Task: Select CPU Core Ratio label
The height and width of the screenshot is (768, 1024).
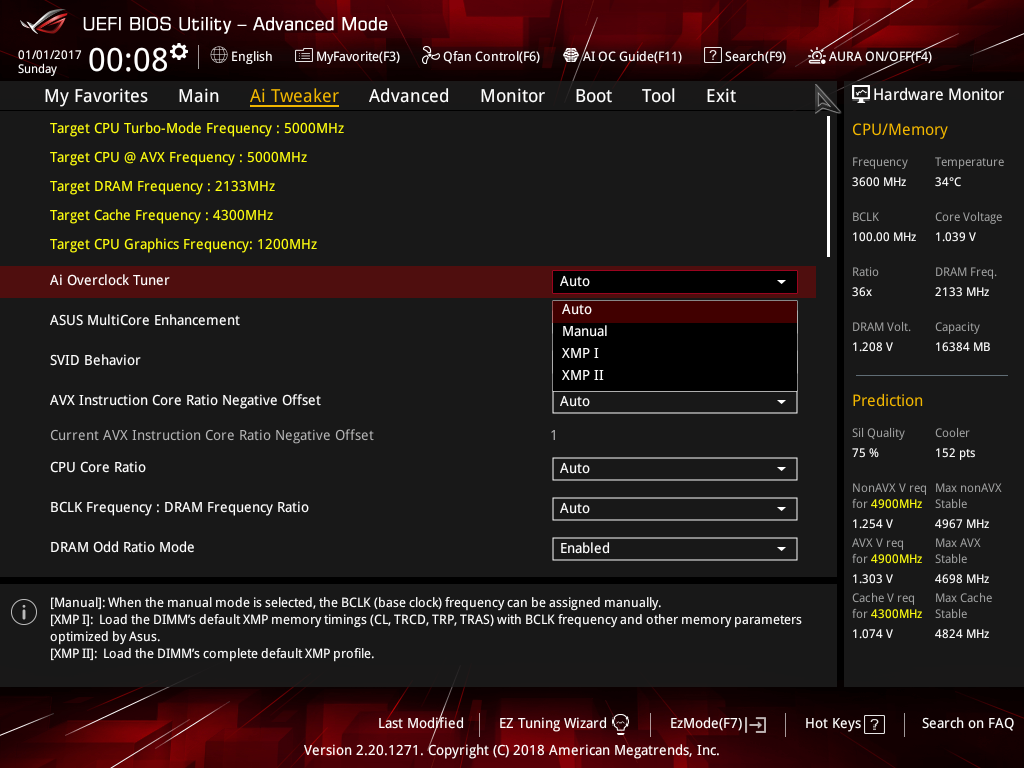Action: [x=98, y=468]
